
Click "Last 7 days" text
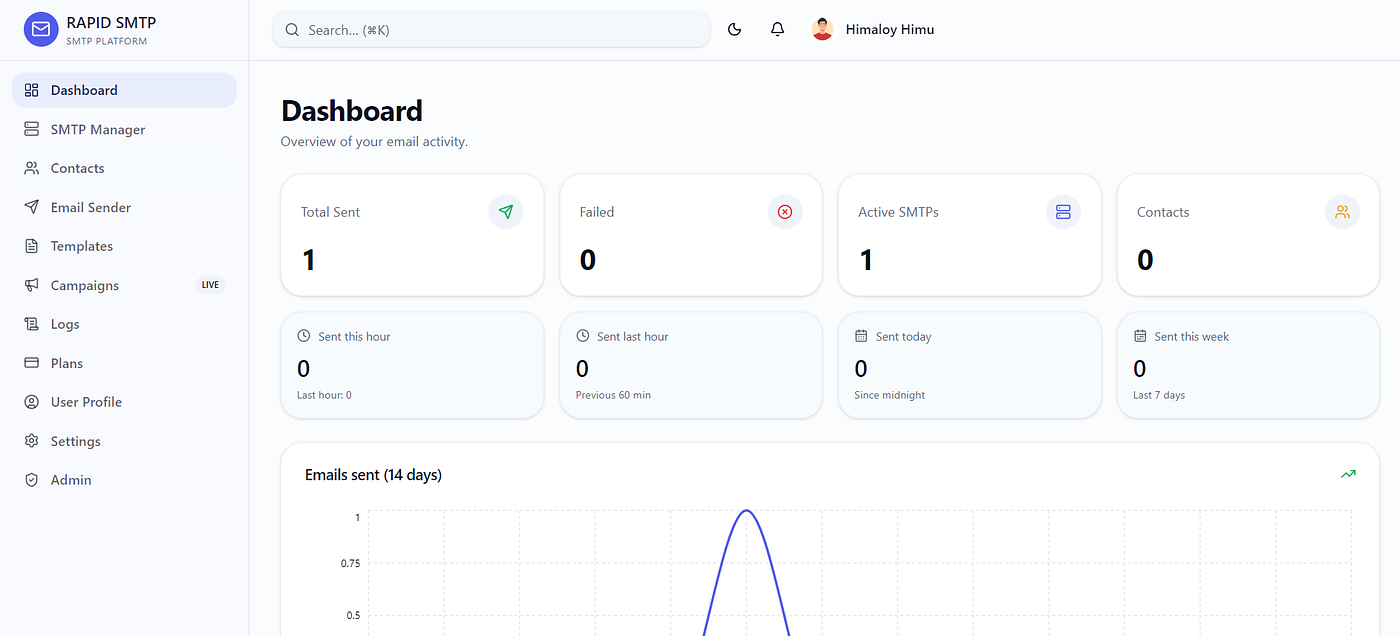1159,395
